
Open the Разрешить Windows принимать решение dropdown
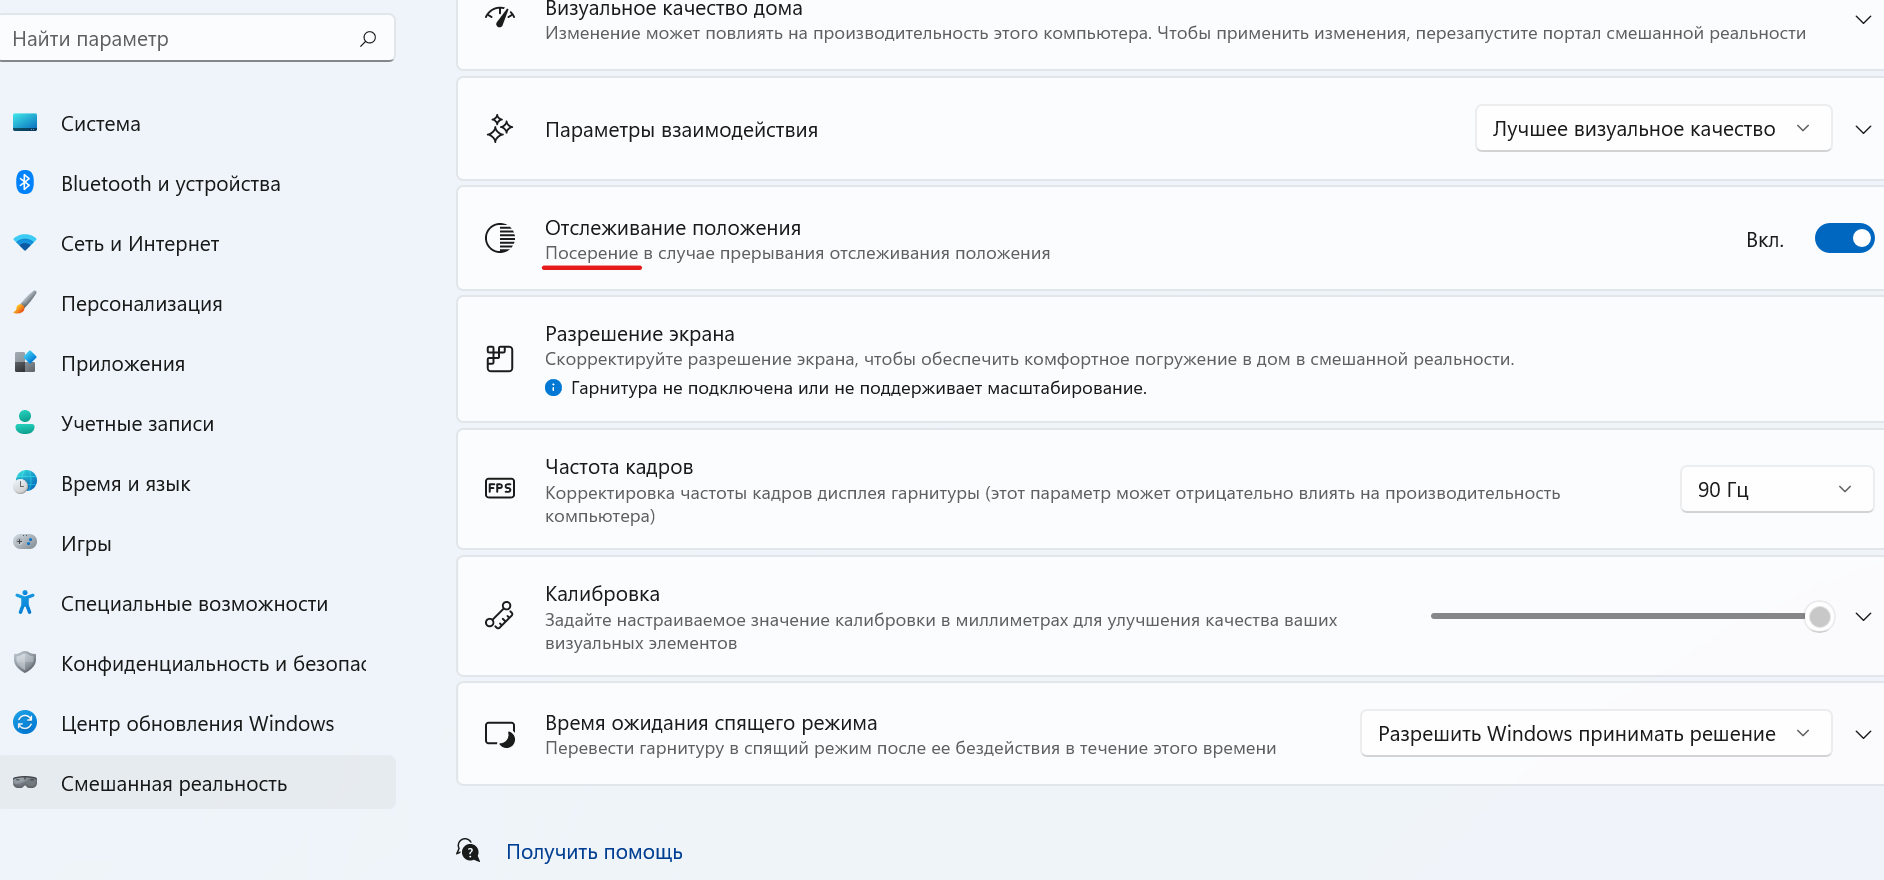[1595, 734]
